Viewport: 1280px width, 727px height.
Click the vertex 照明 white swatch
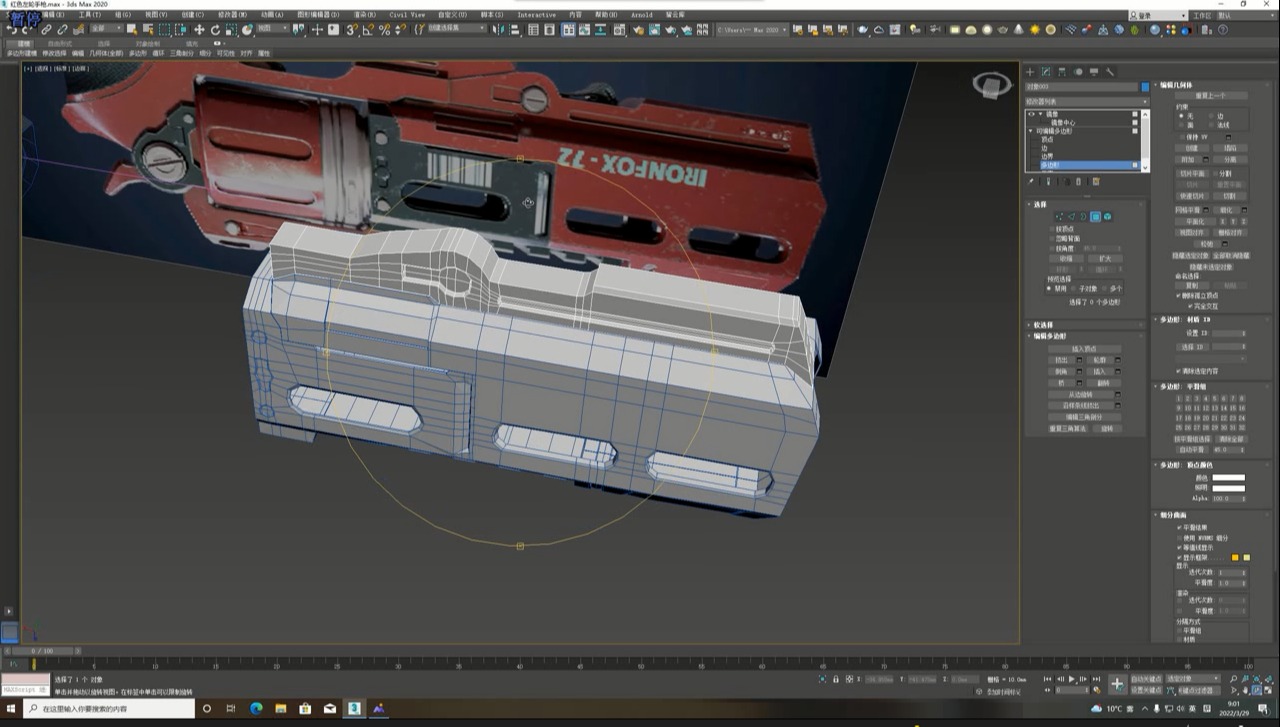click(1228, 488)
